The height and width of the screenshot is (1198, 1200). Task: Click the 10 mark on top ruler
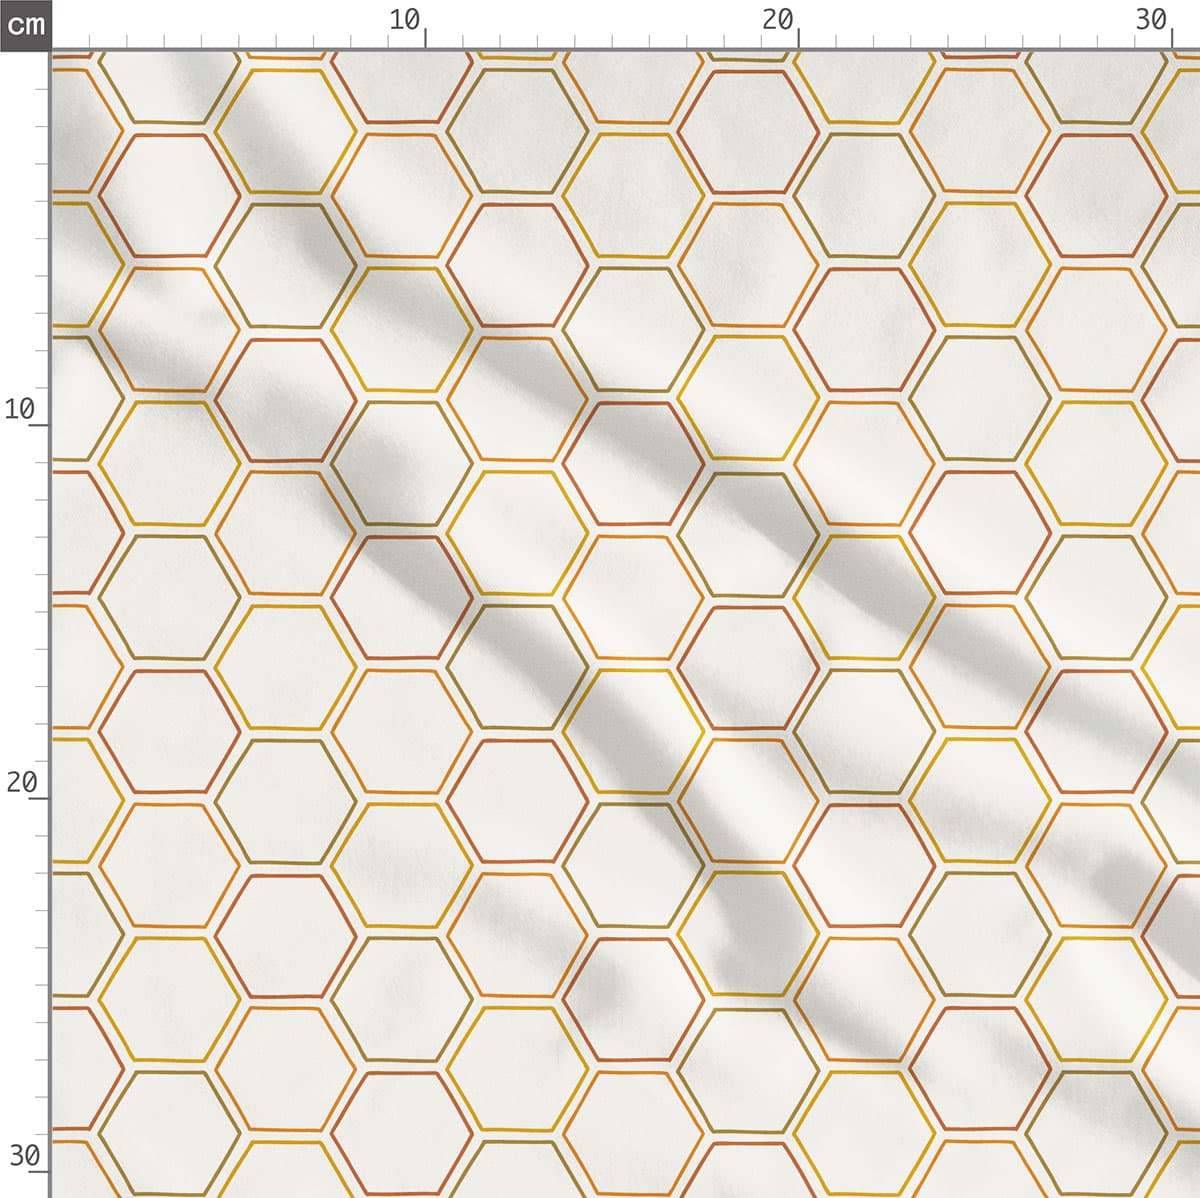(405, 20)
